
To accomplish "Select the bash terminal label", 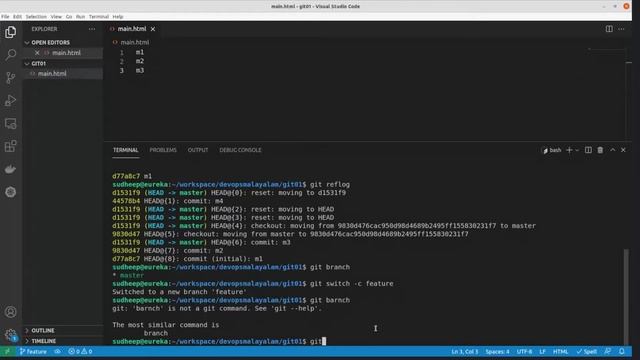I will pos(552,150).
